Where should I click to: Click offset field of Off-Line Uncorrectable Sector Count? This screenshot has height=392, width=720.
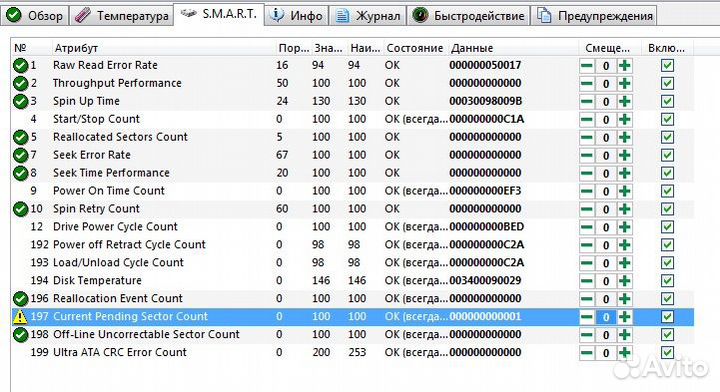point(606,335)
